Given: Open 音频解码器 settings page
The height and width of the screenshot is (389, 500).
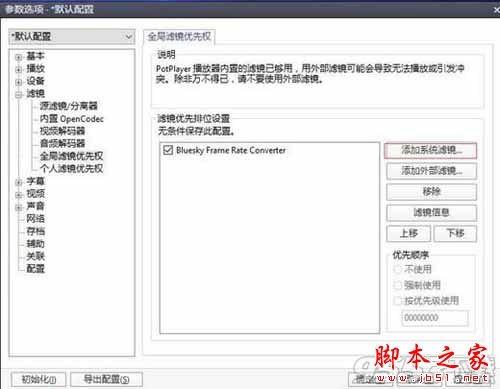Looking at the screenshot, I should 62,144.
